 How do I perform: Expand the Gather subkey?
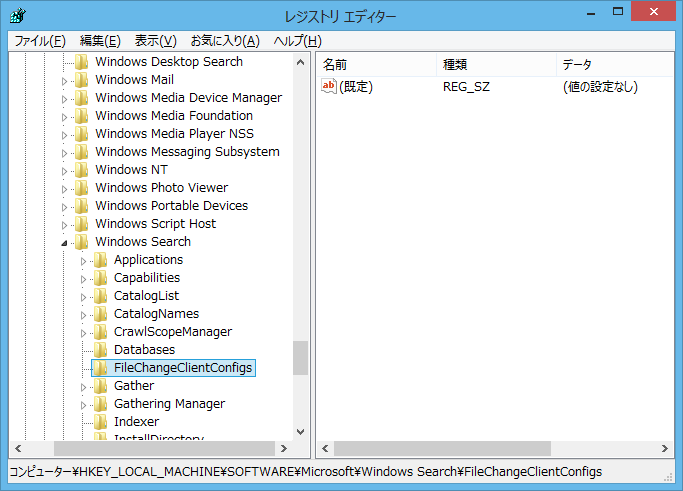pos(83,387)
